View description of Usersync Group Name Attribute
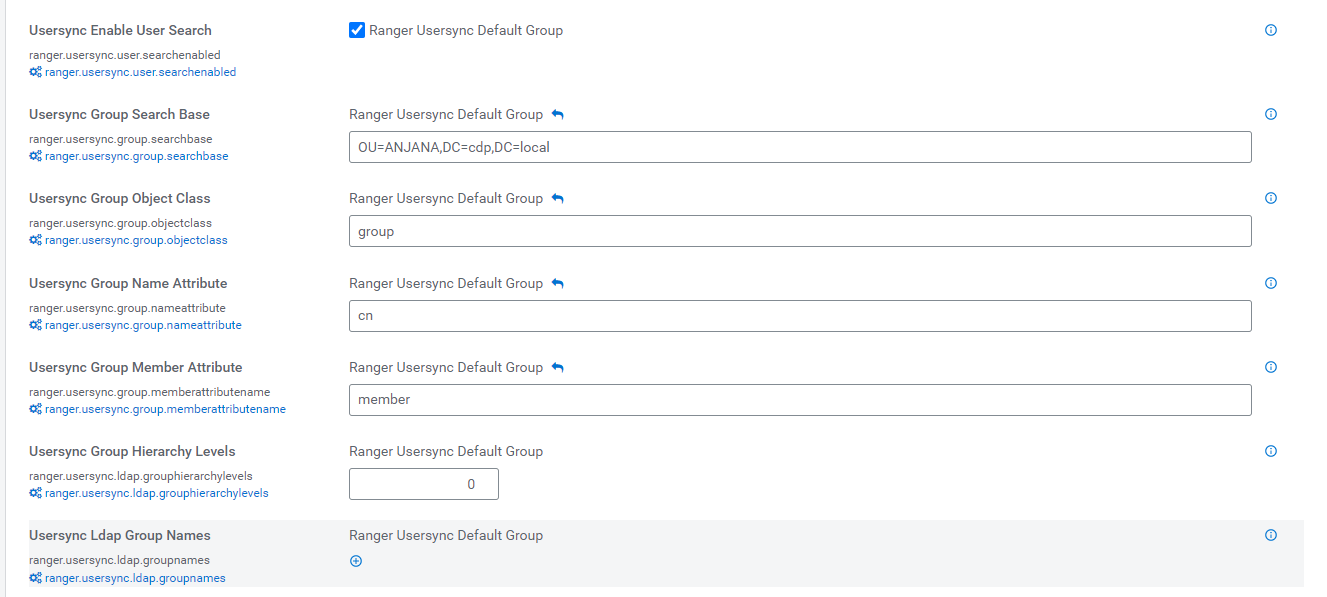 [1271, 283]
